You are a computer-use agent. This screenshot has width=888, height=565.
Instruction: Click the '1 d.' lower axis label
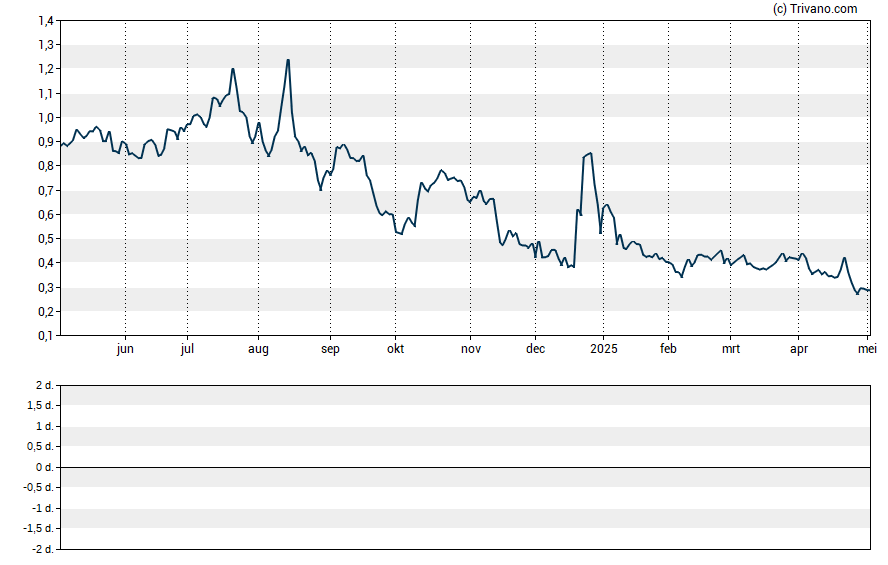point(45,426)
